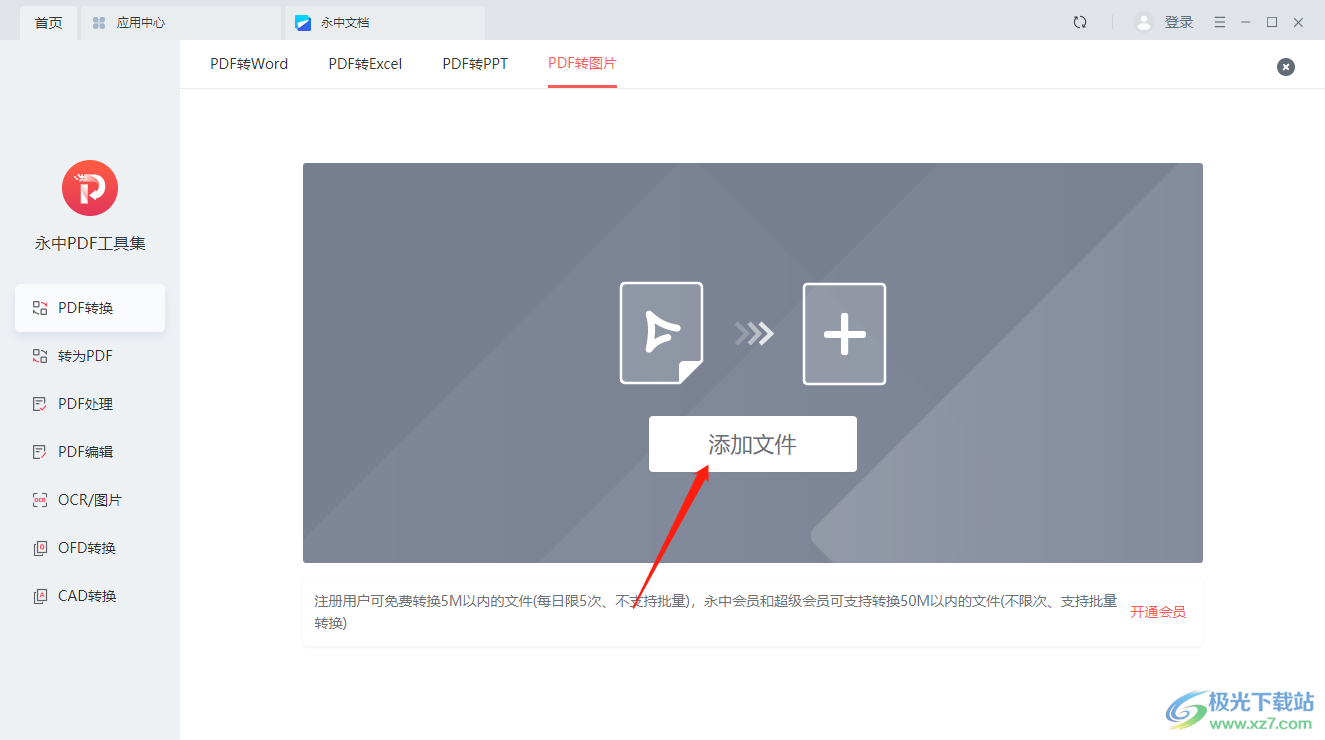Select 转为PDF in the sidebar
Screen dimensions: 1325x740
[x=90, y=356]
